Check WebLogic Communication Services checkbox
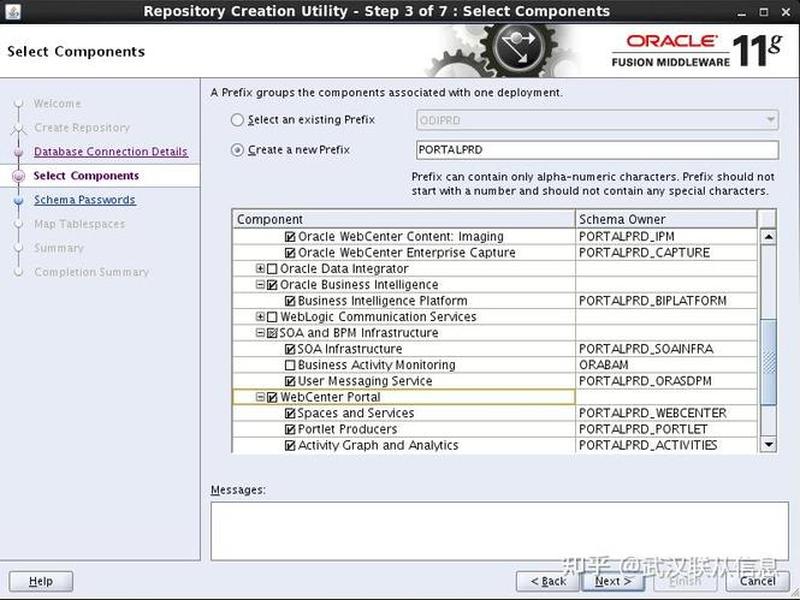This screenshot has width=800, height=600. 272,317
